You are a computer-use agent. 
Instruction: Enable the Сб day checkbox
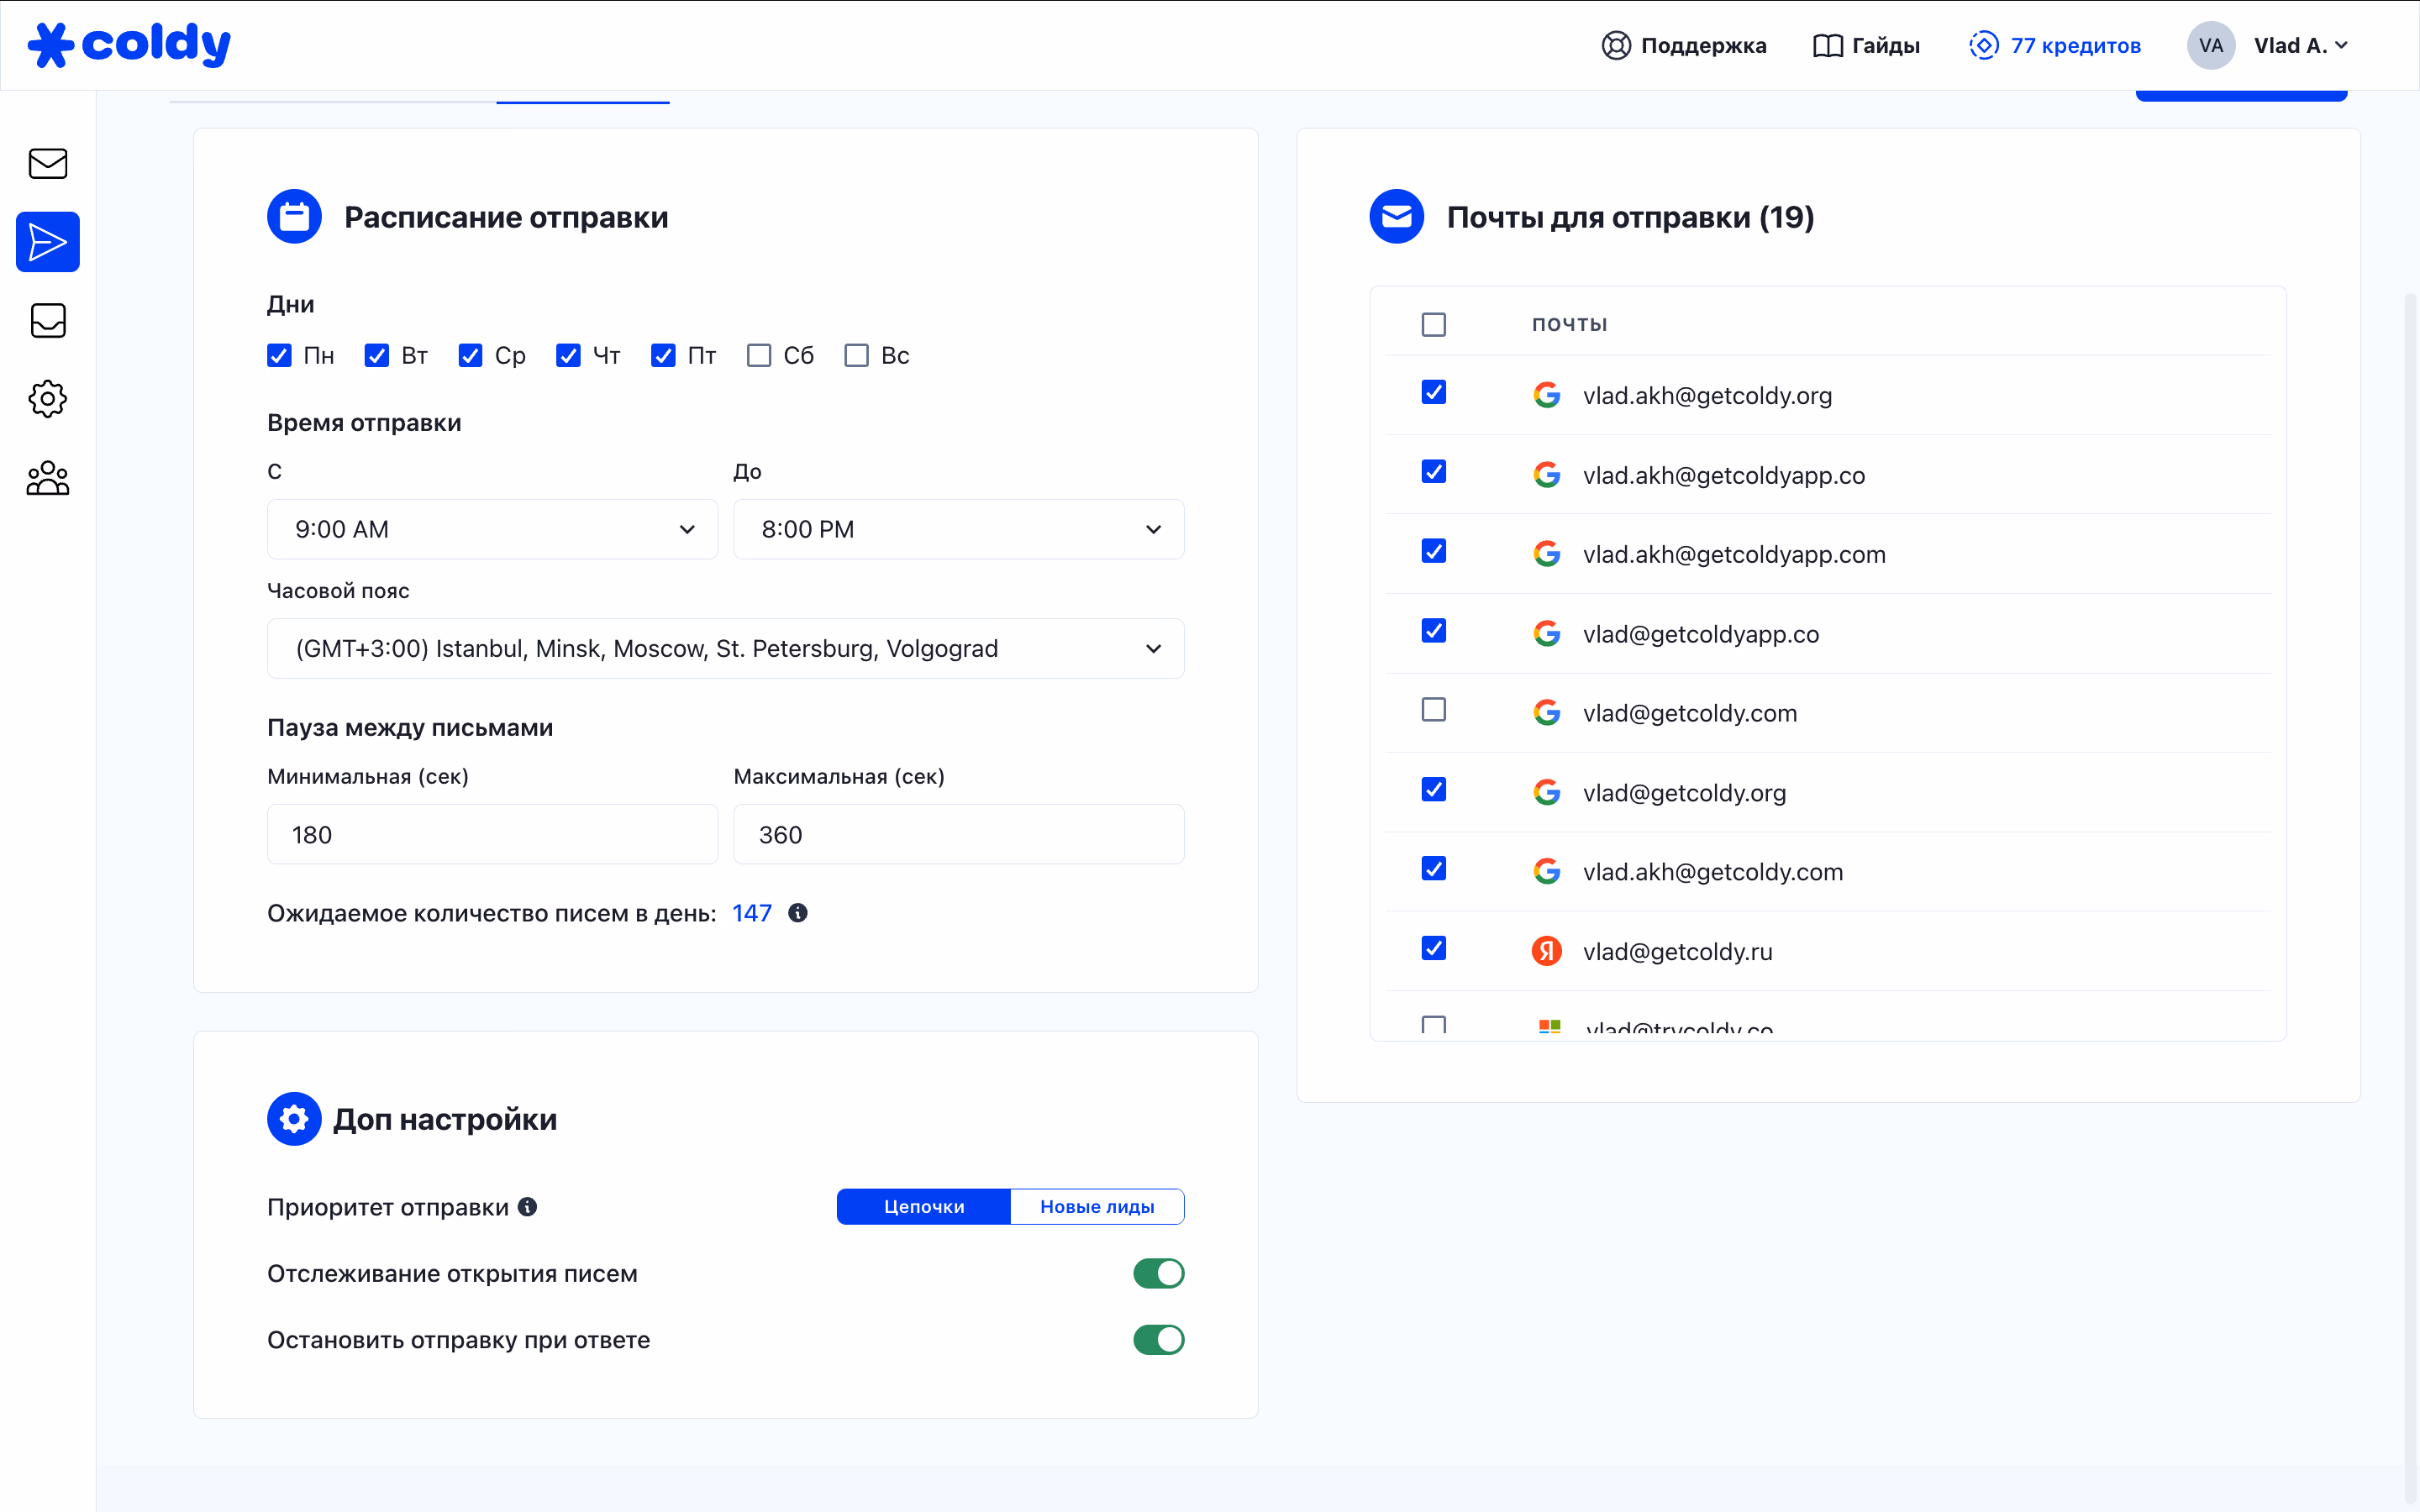click(759, 356)
